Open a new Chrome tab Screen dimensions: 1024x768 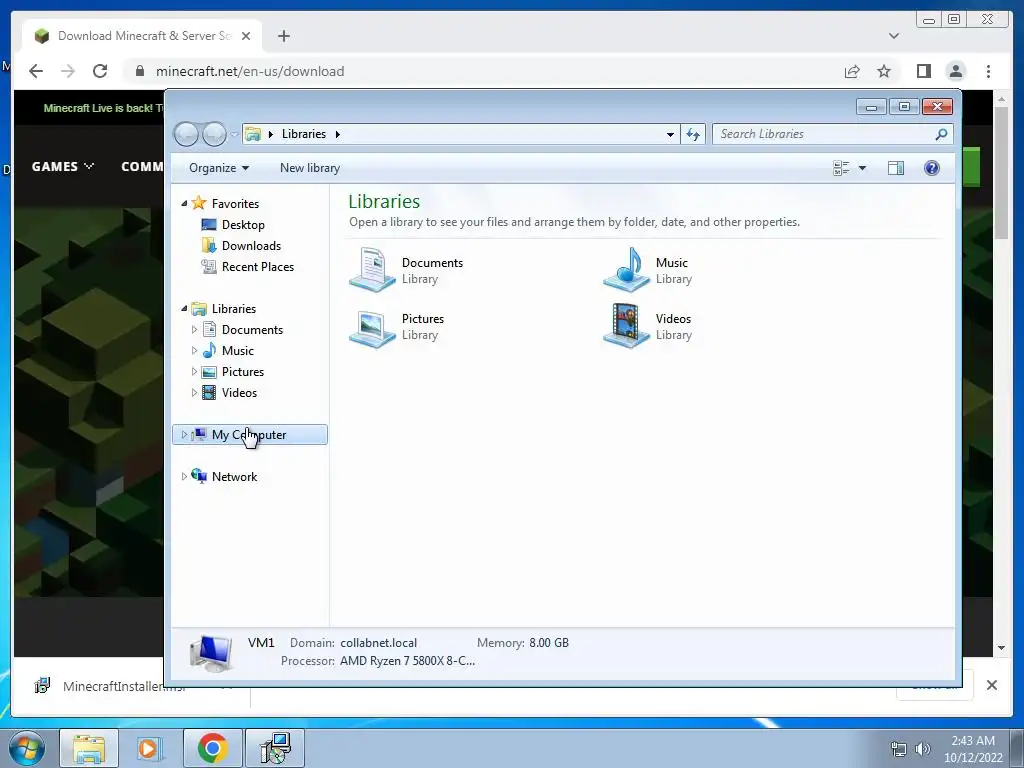tap(283, 36)
